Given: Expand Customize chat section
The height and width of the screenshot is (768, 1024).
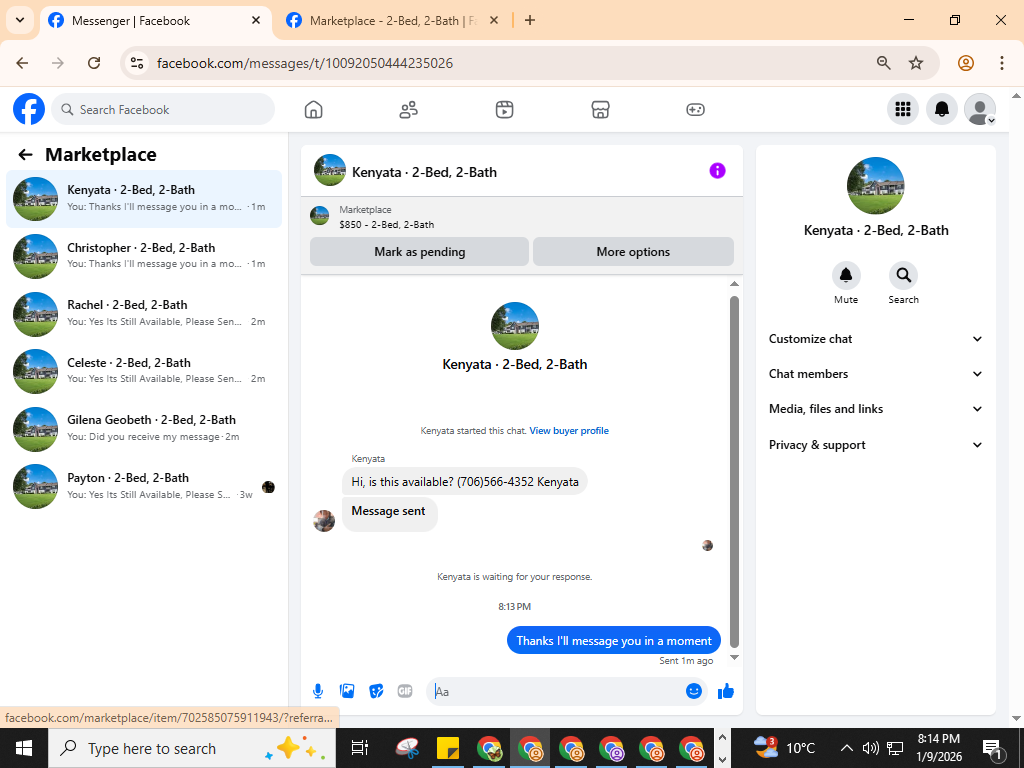Looking at the screenshot, I should click(876, 339).
